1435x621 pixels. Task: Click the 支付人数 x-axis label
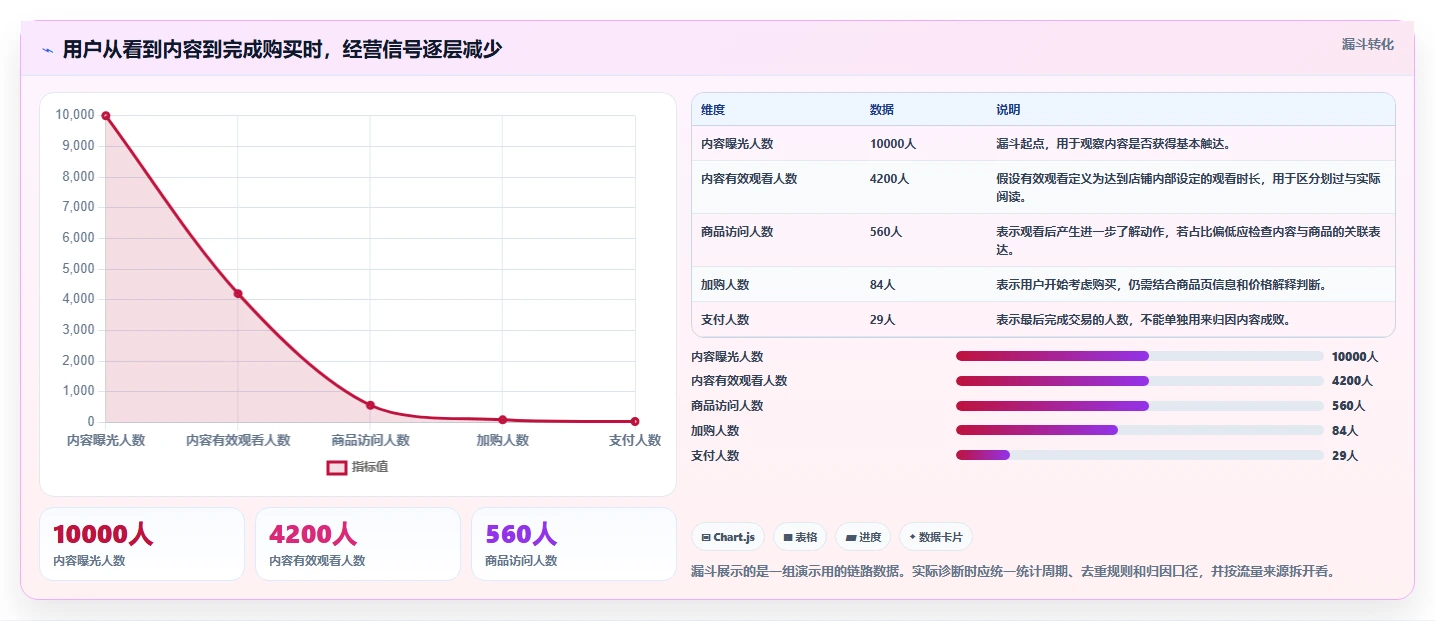(x=635, y=440)
